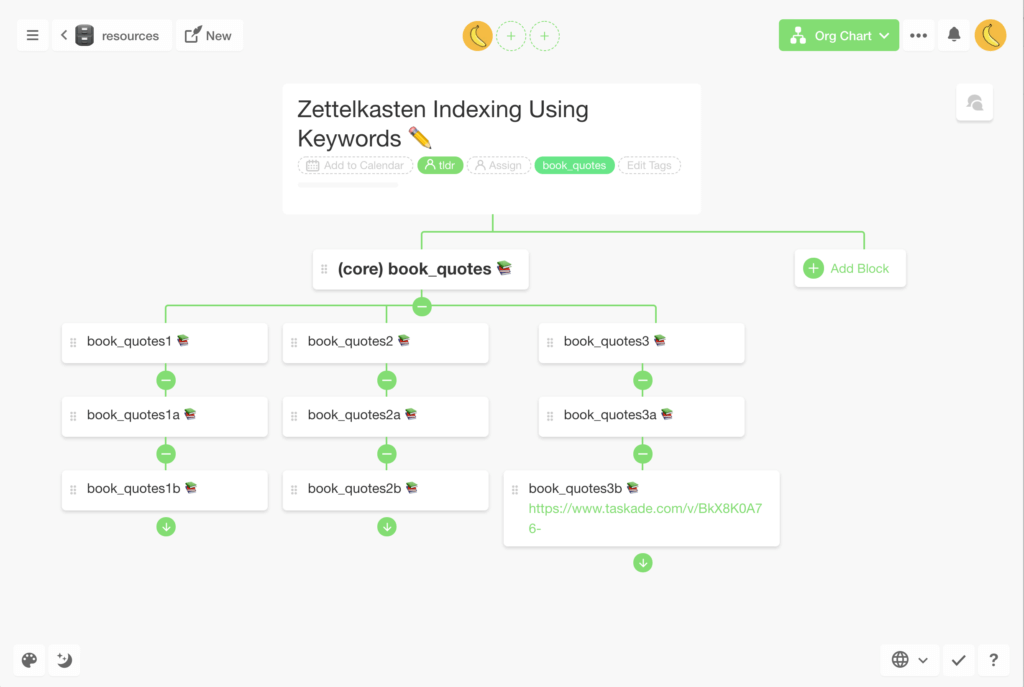Viewport: 1024px width, 687px height.
Task: Open the comment bubble icon below the avatar
Action: tap(974, 102)
